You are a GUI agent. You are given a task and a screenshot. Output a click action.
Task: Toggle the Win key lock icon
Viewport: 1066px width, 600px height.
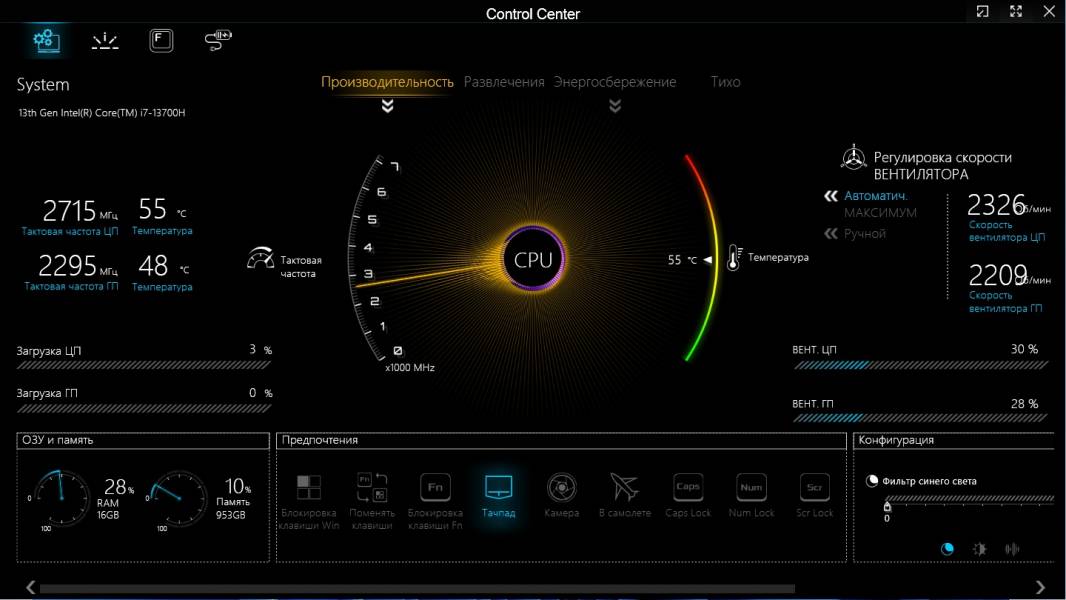coord(309,487)
